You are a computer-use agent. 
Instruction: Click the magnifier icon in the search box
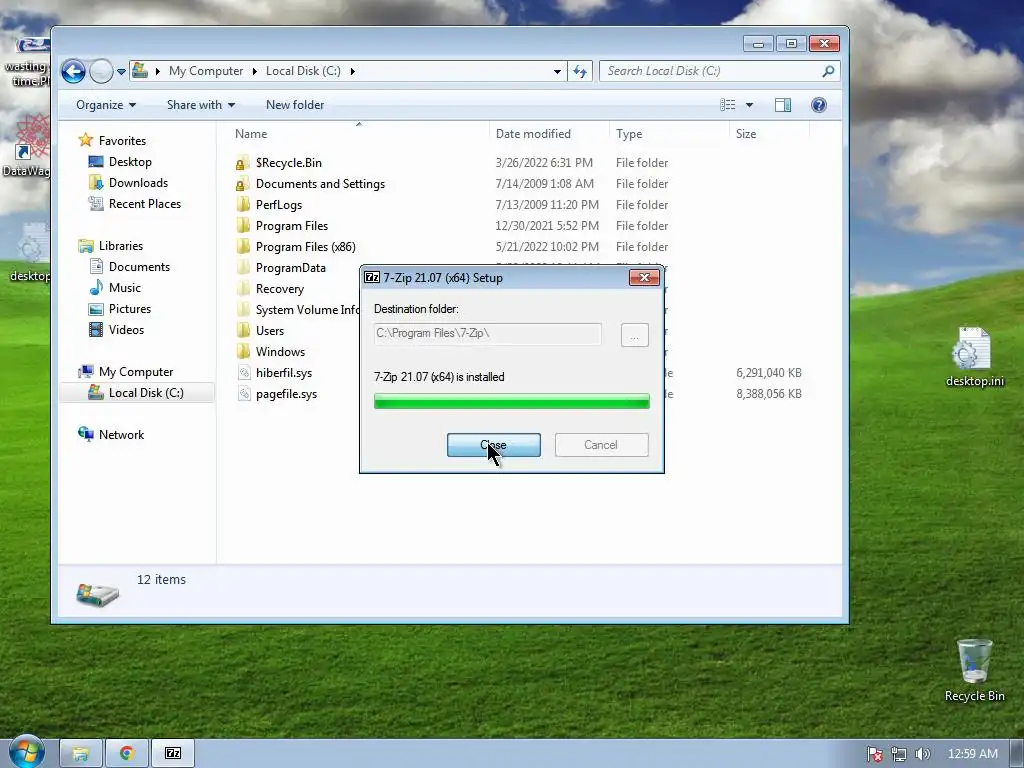click(x=828, y=71)
